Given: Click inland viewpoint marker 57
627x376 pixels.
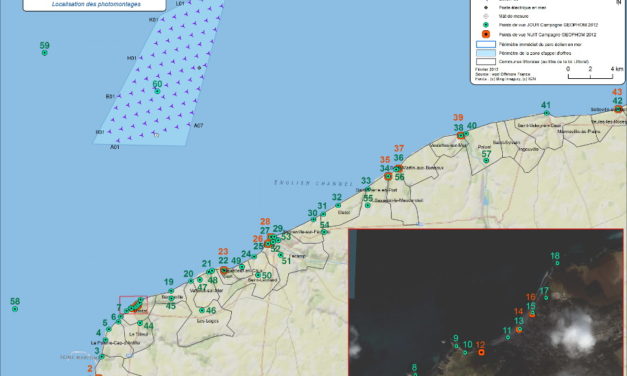Looking at the screenshot, I should (x=486, y=160).
